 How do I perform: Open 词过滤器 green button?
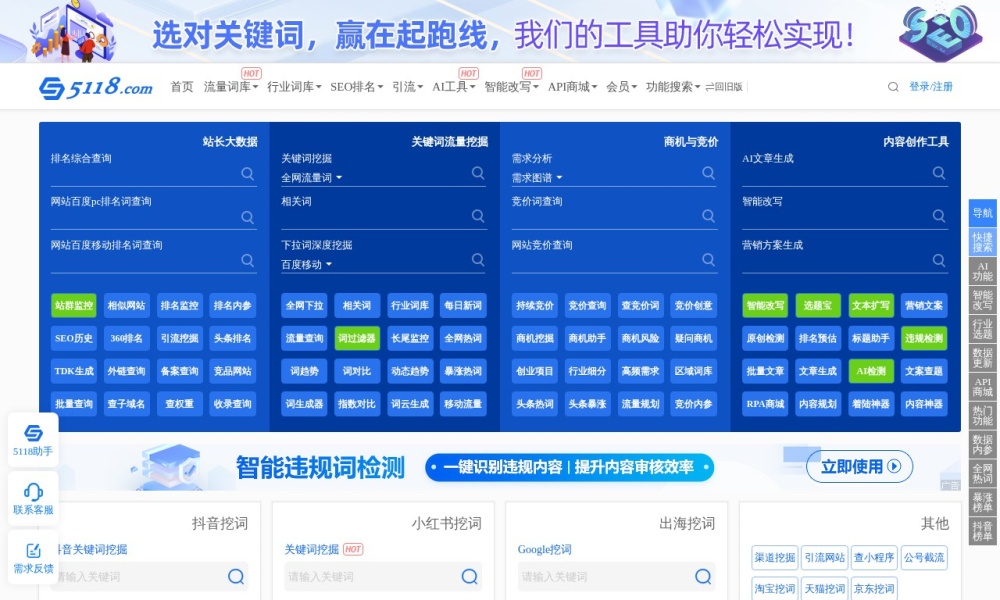click(x=357, y=338)
